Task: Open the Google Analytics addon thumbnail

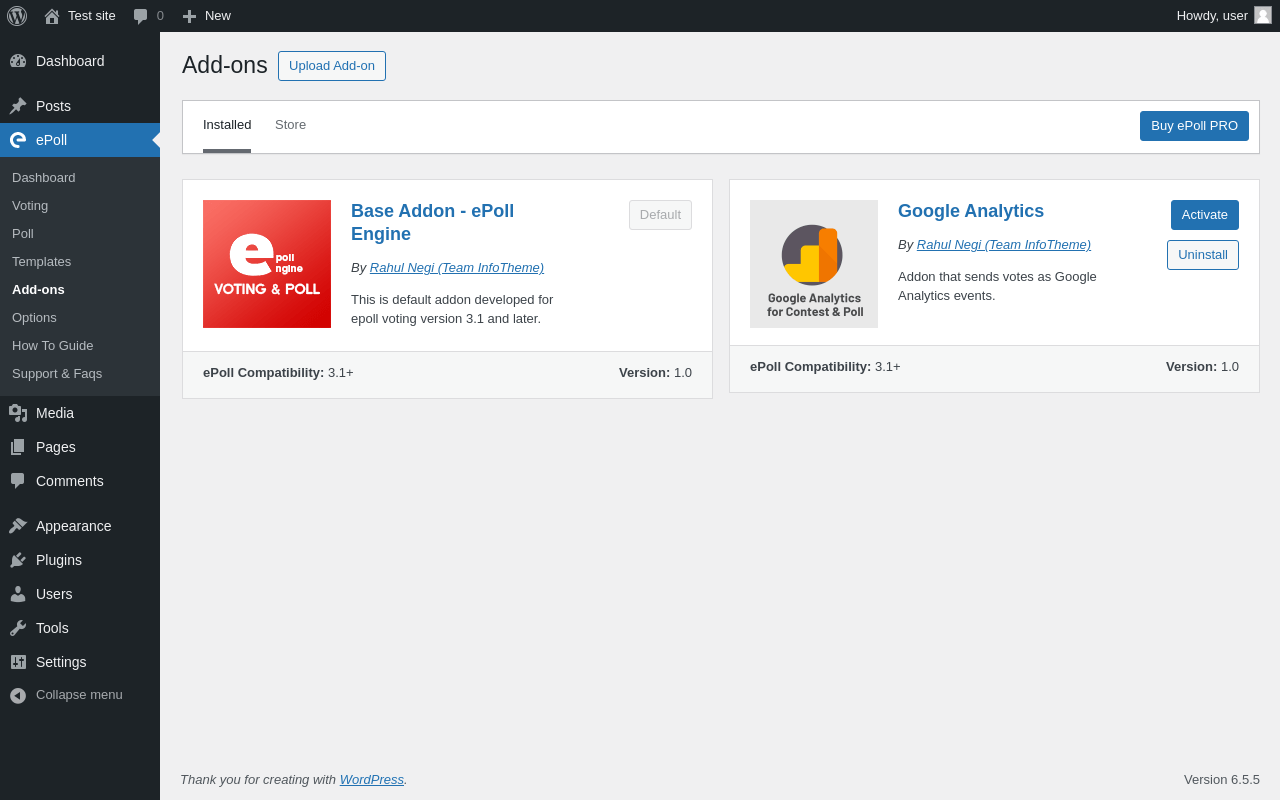Action: [x=814, y=264]
